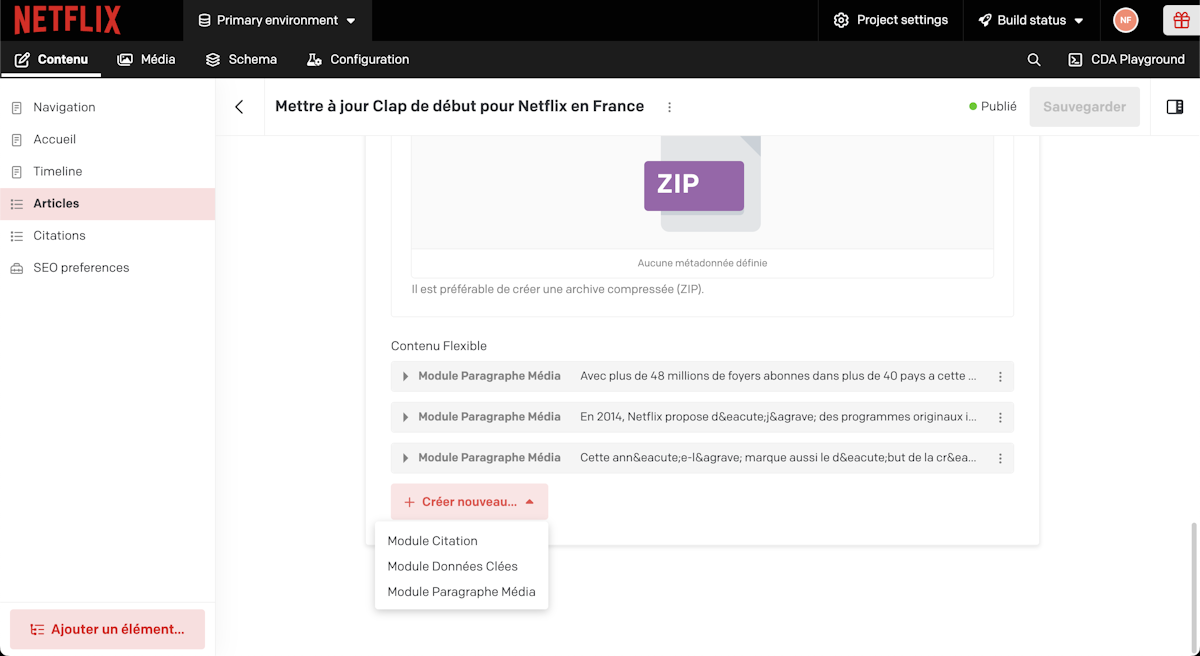The image size is (1200, 656).
Task: Collapse the Créer nouveau dropdown
Action: click(469, 502)
